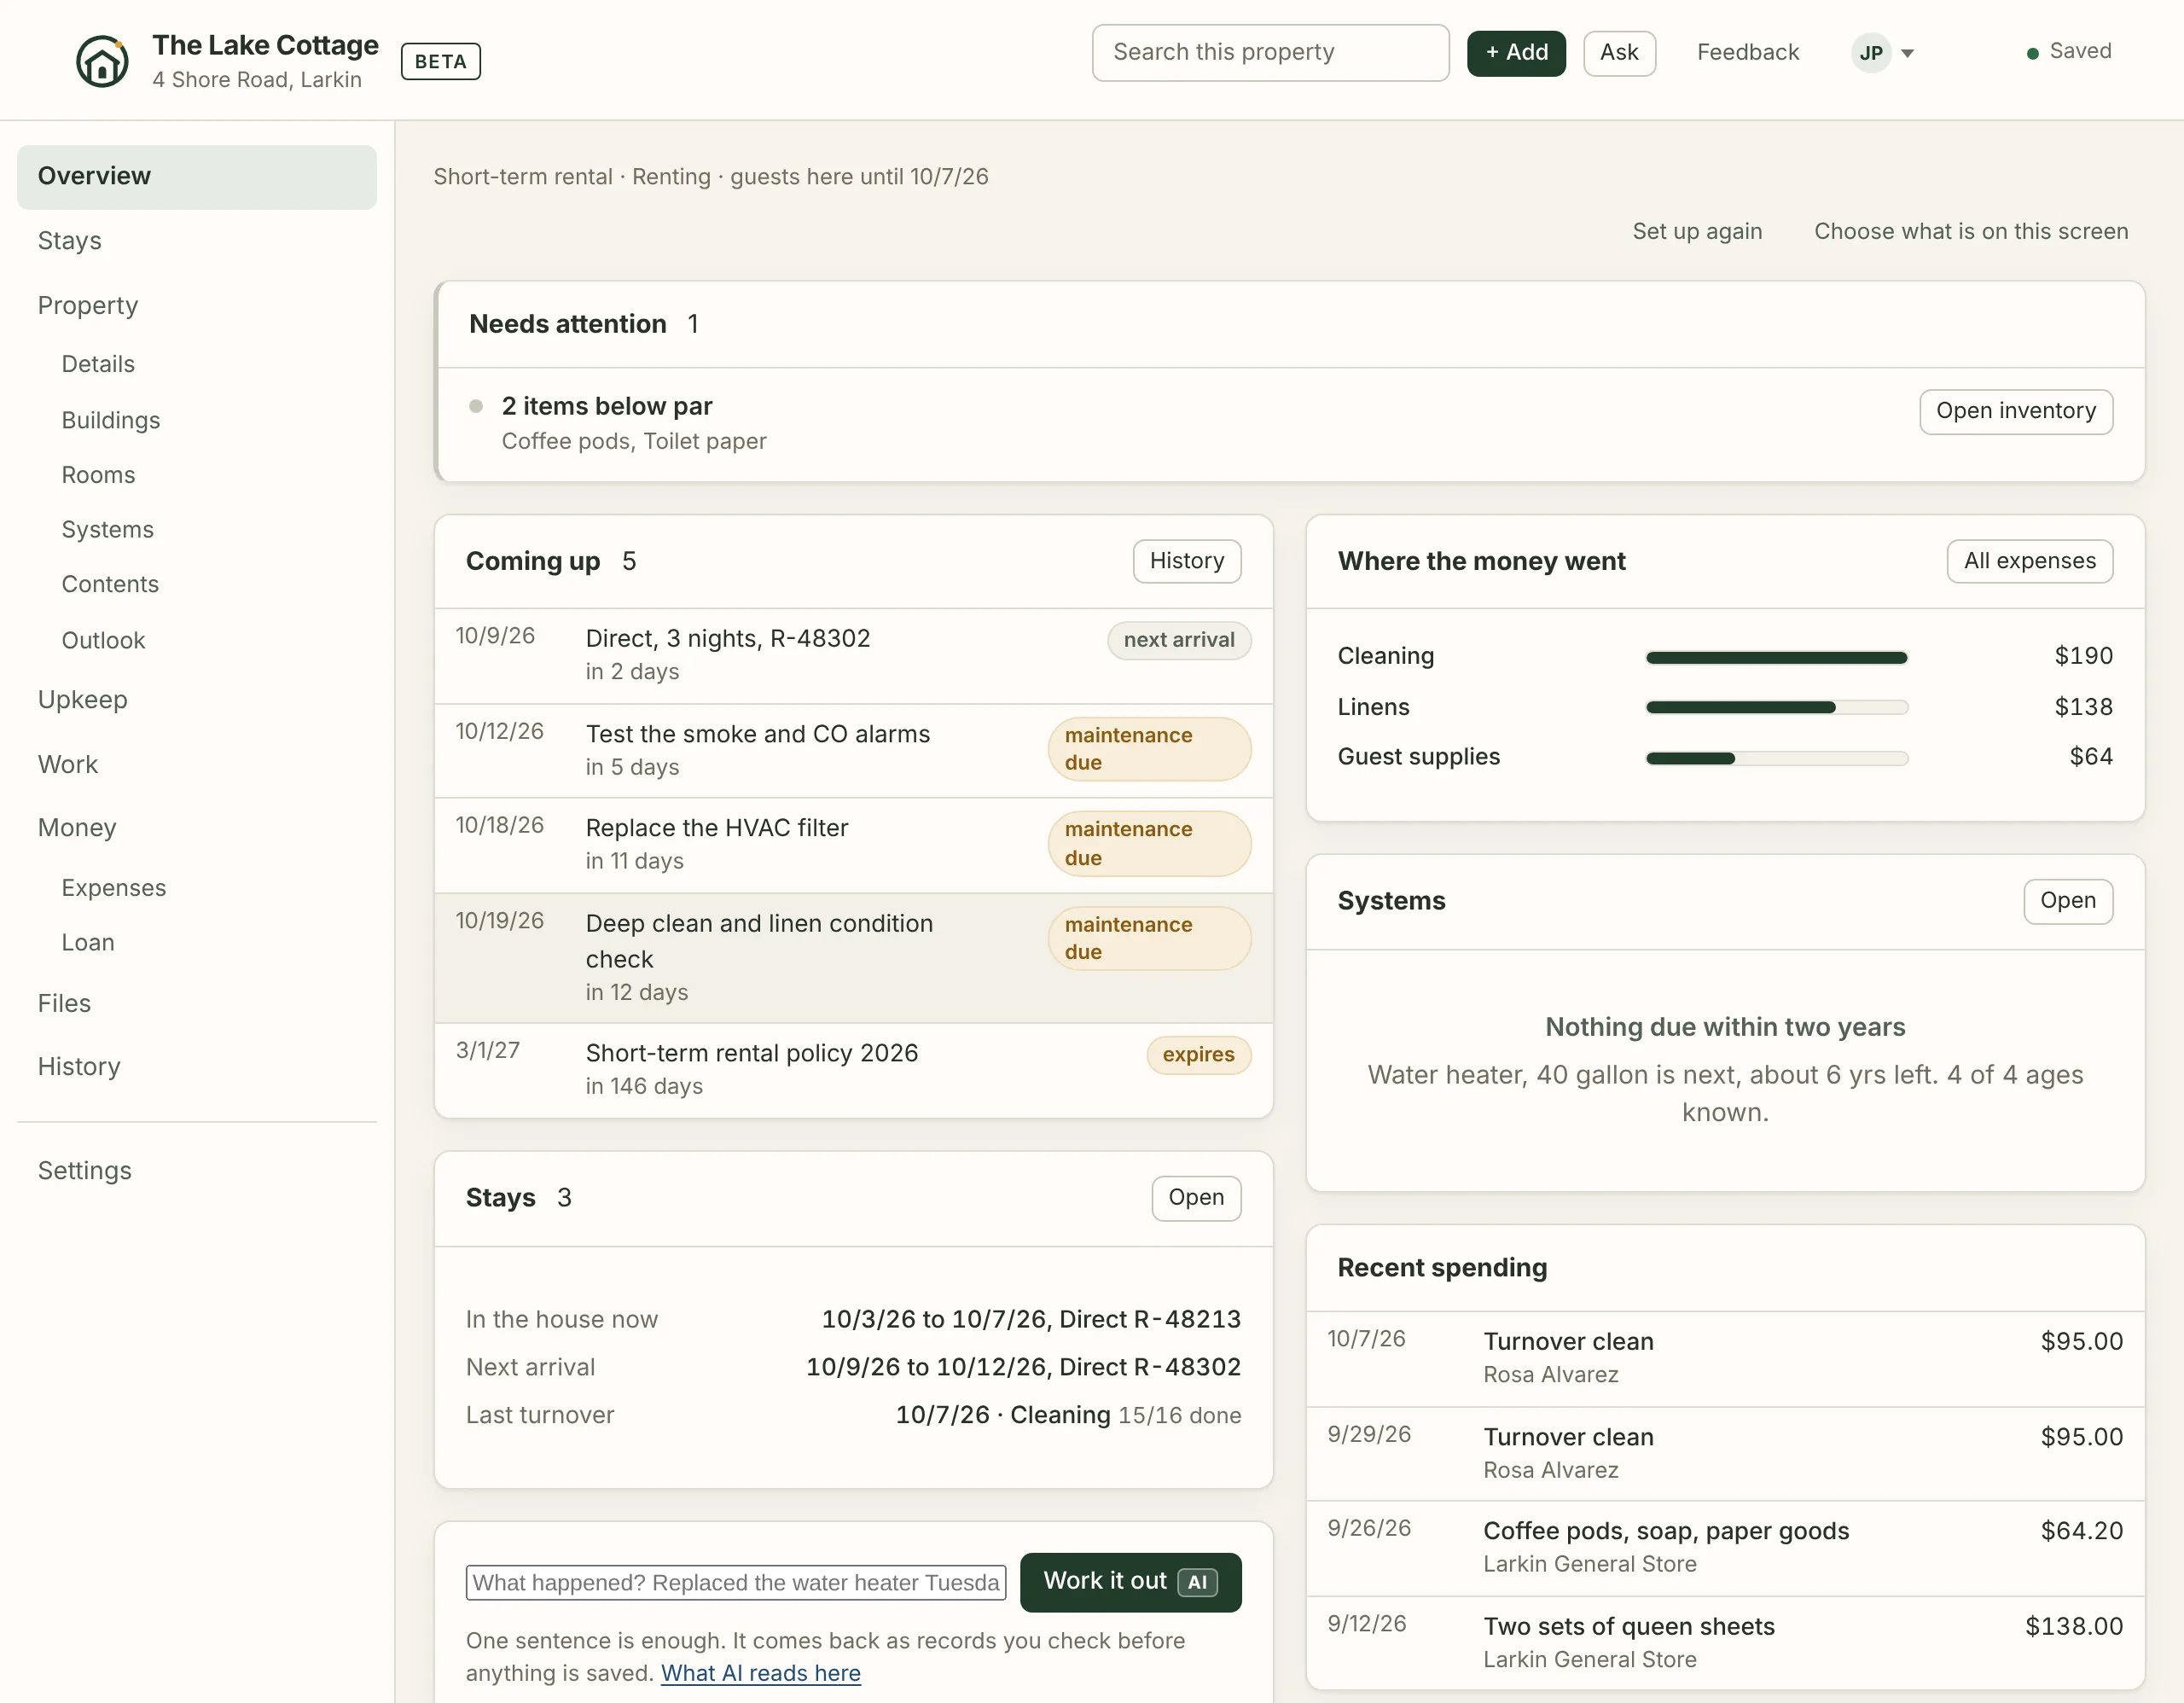Click the house logo icon

pos(102,61)
